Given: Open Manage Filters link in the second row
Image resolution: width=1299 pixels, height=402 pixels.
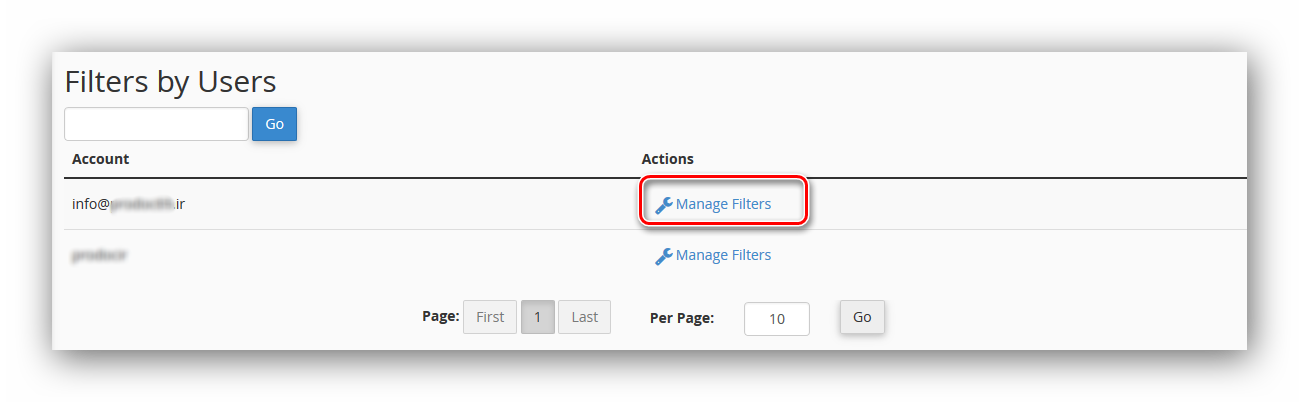Looking at the screenshot, I should coord(723,255).
